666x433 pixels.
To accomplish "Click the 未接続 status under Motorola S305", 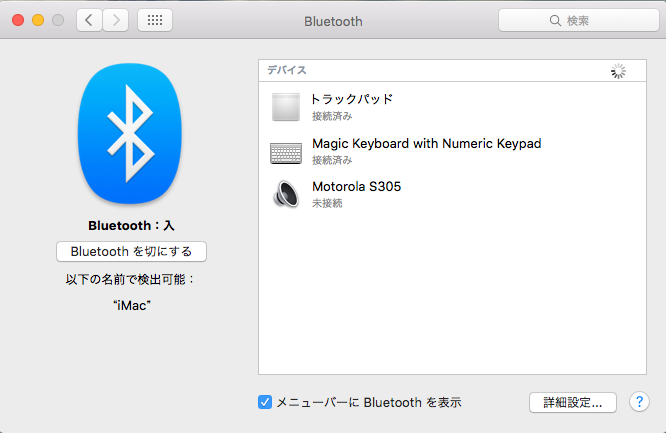I will (327, 204).
